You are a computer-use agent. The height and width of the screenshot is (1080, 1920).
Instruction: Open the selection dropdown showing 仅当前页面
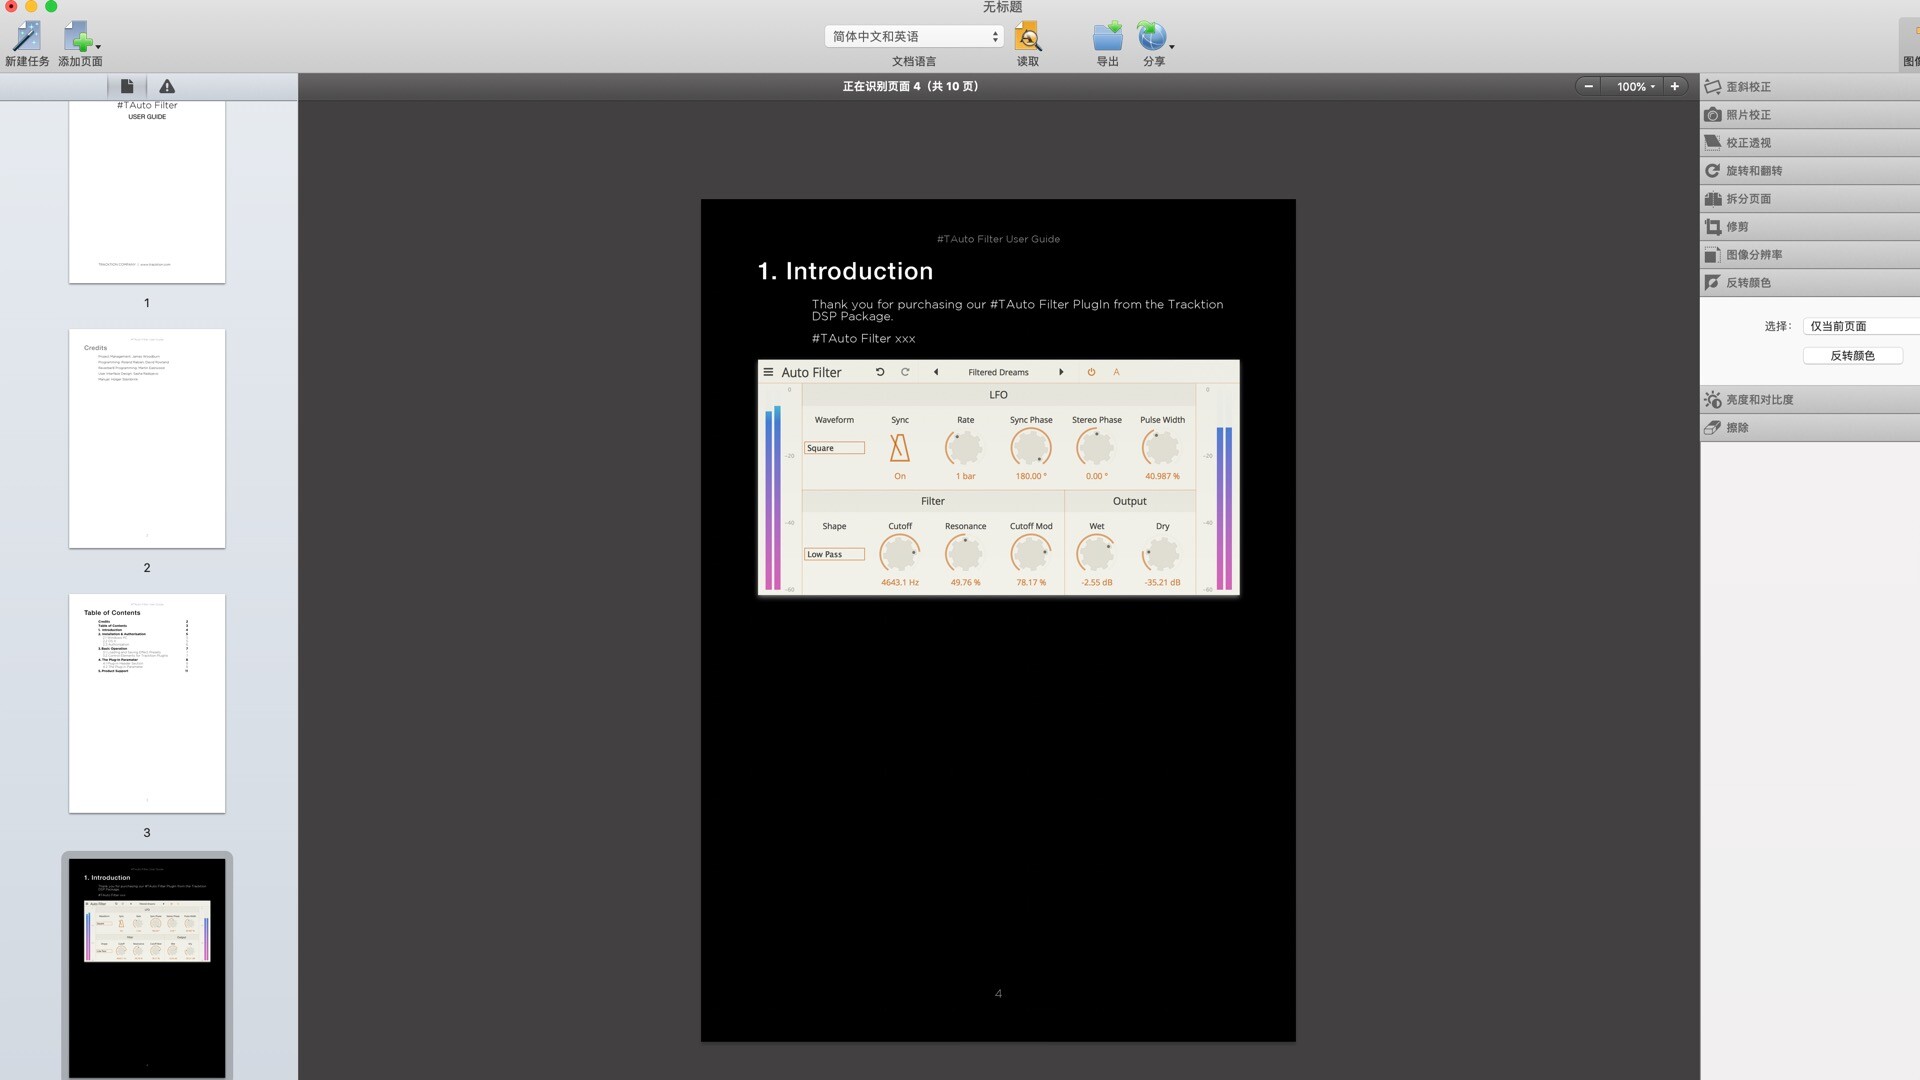pos(1861,326)
